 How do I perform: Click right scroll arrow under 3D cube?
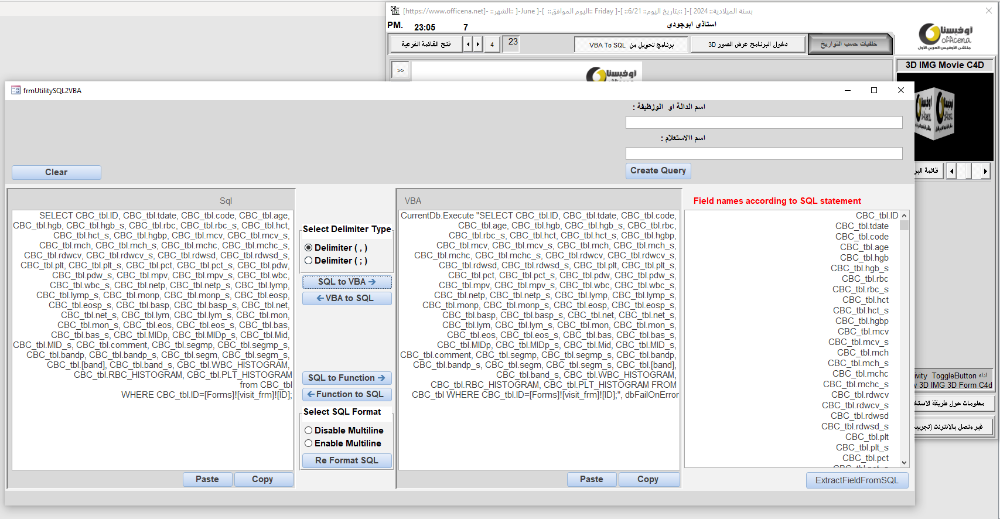985,171
